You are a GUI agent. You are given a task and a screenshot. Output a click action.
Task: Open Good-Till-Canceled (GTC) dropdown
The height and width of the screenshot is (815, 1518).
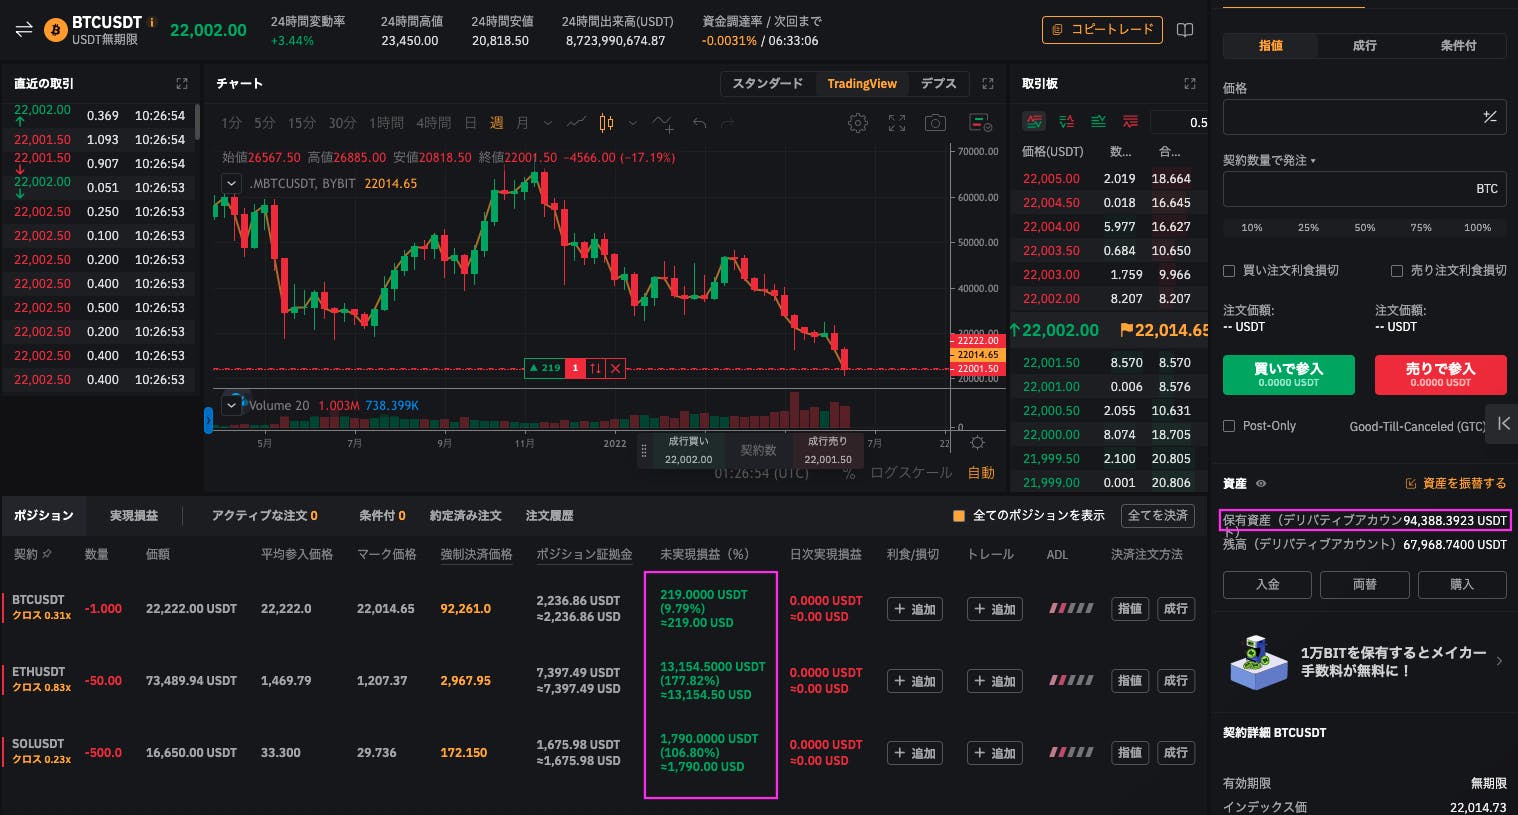(1417, 426)
